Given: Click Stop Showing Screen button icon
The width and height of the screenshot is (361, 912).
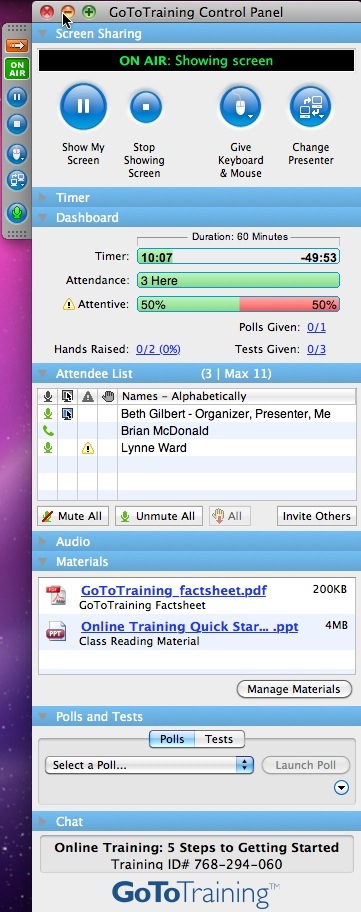Looking at the screenshot, I should click(x=145, y=107).
